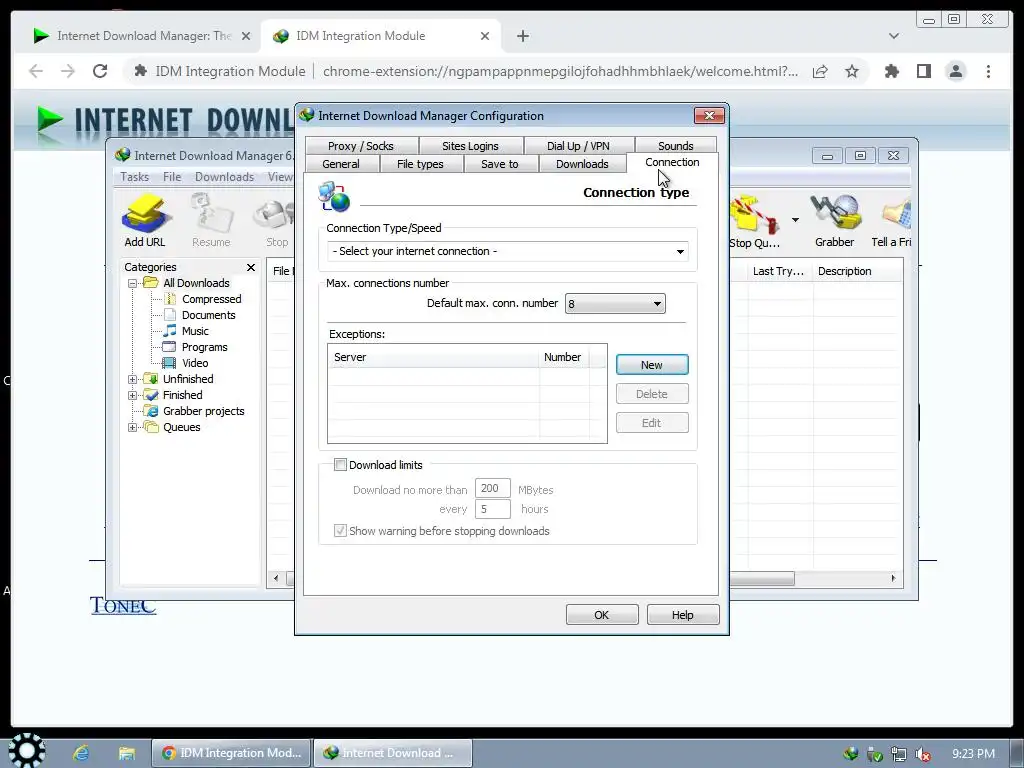Switch to the Proxy / Socks tab
The image size is (1024, 768).
point(360,146)
